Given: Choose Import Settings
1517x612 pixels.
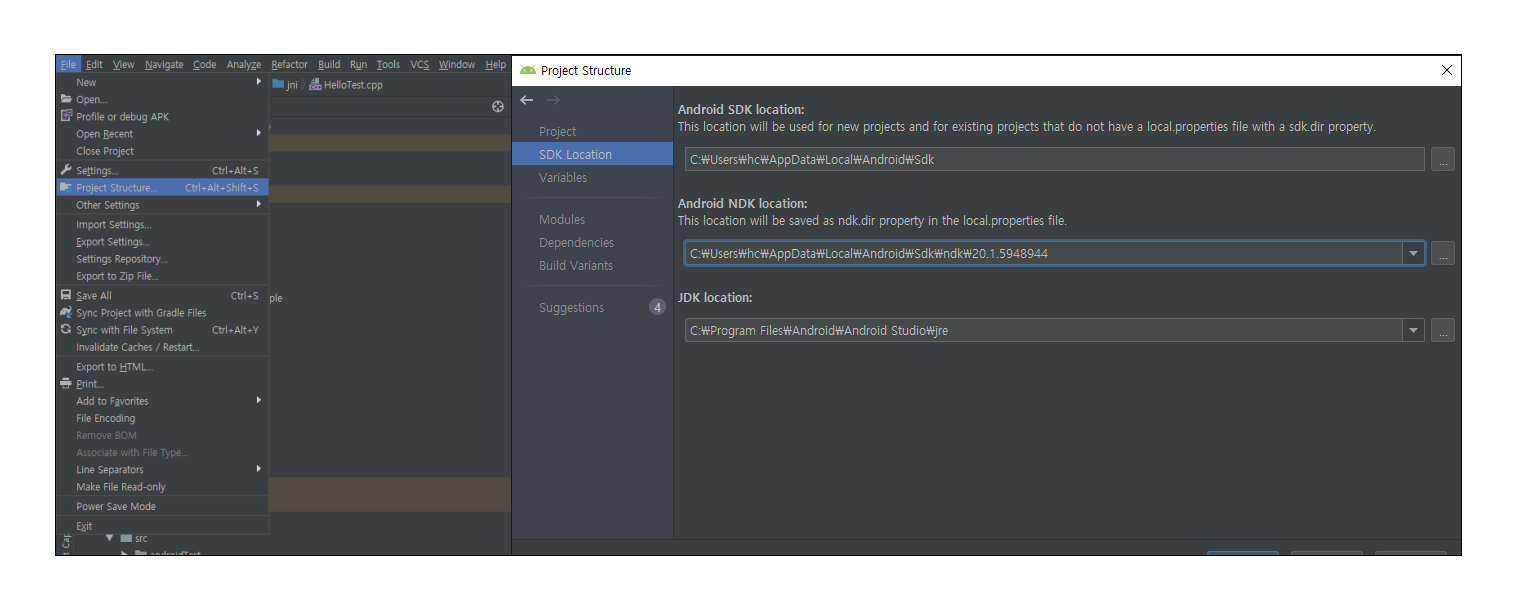Looking at the screenshot, I should [x=114, y=224].
